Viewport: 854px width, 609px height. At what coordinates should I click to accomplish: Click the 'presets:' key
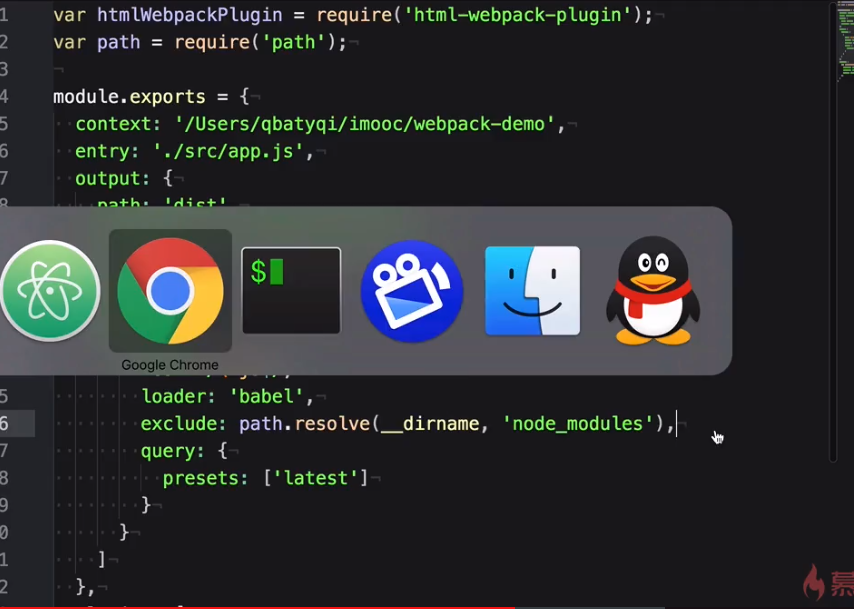tap(205, 478)
